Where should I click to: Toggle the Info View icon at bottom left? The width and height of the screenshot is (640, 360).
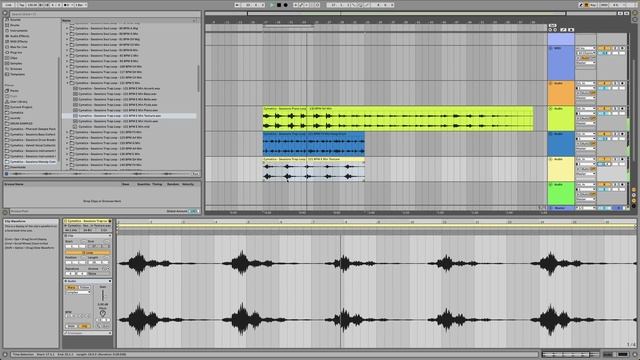[5, 355]
